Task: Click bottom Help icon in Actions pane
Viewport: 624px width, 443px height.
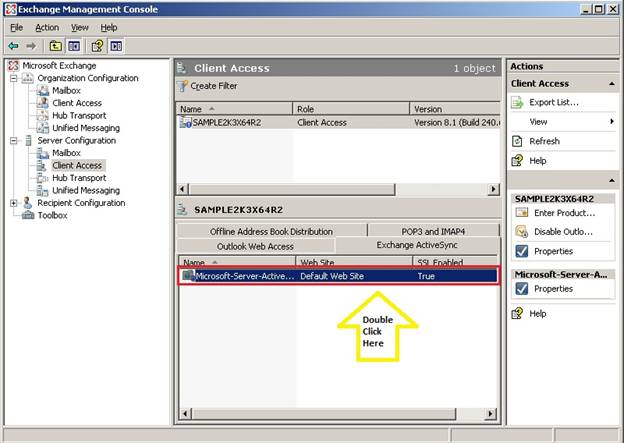Action: click(517, 313)
